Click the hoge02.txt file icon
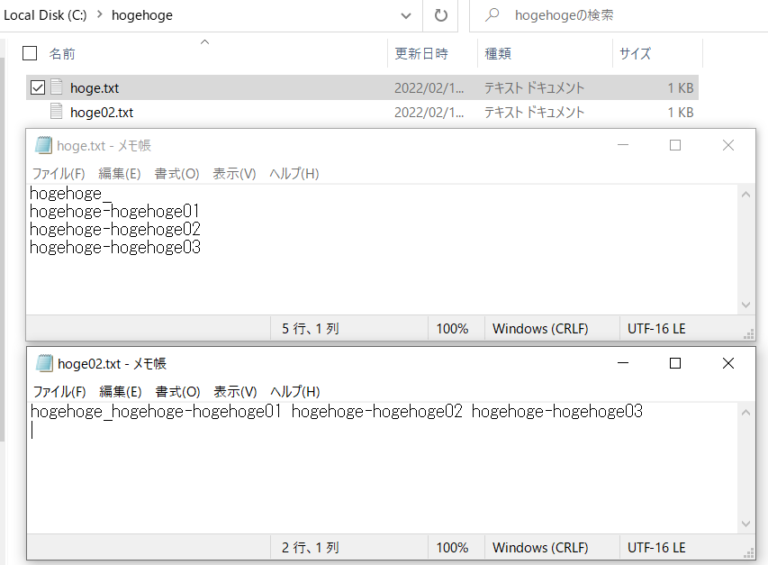The width and height of the screenshot is (768, 565). (x=57, y=112)
